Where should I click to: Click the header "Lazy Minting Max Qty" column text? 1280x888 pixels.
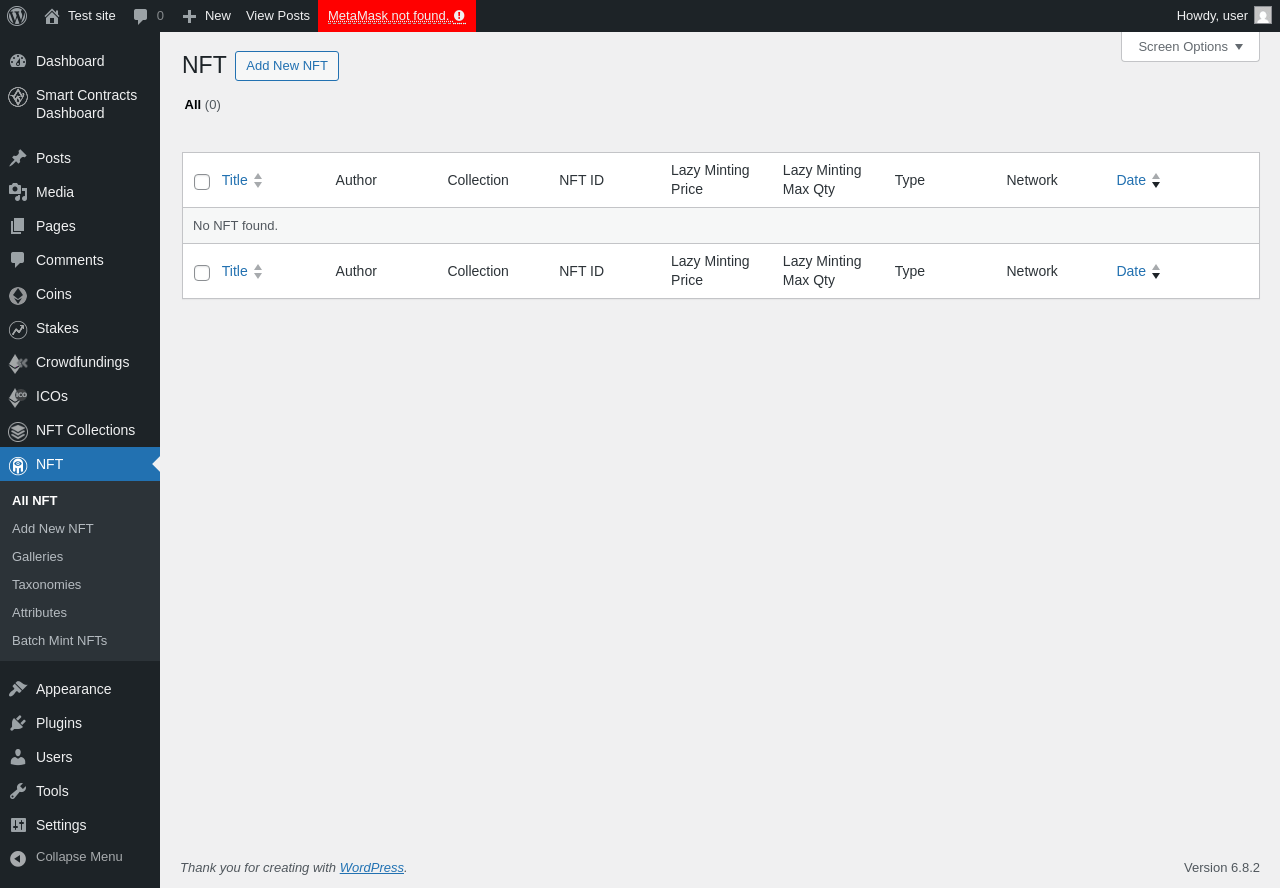pyautogui.click(x=822, y=180)
